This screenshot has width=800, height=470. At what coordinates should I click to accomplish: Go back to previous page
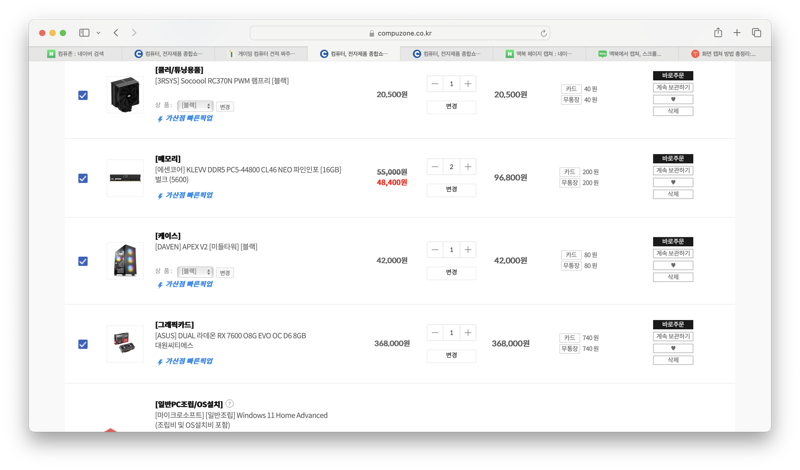pos(116,33)
